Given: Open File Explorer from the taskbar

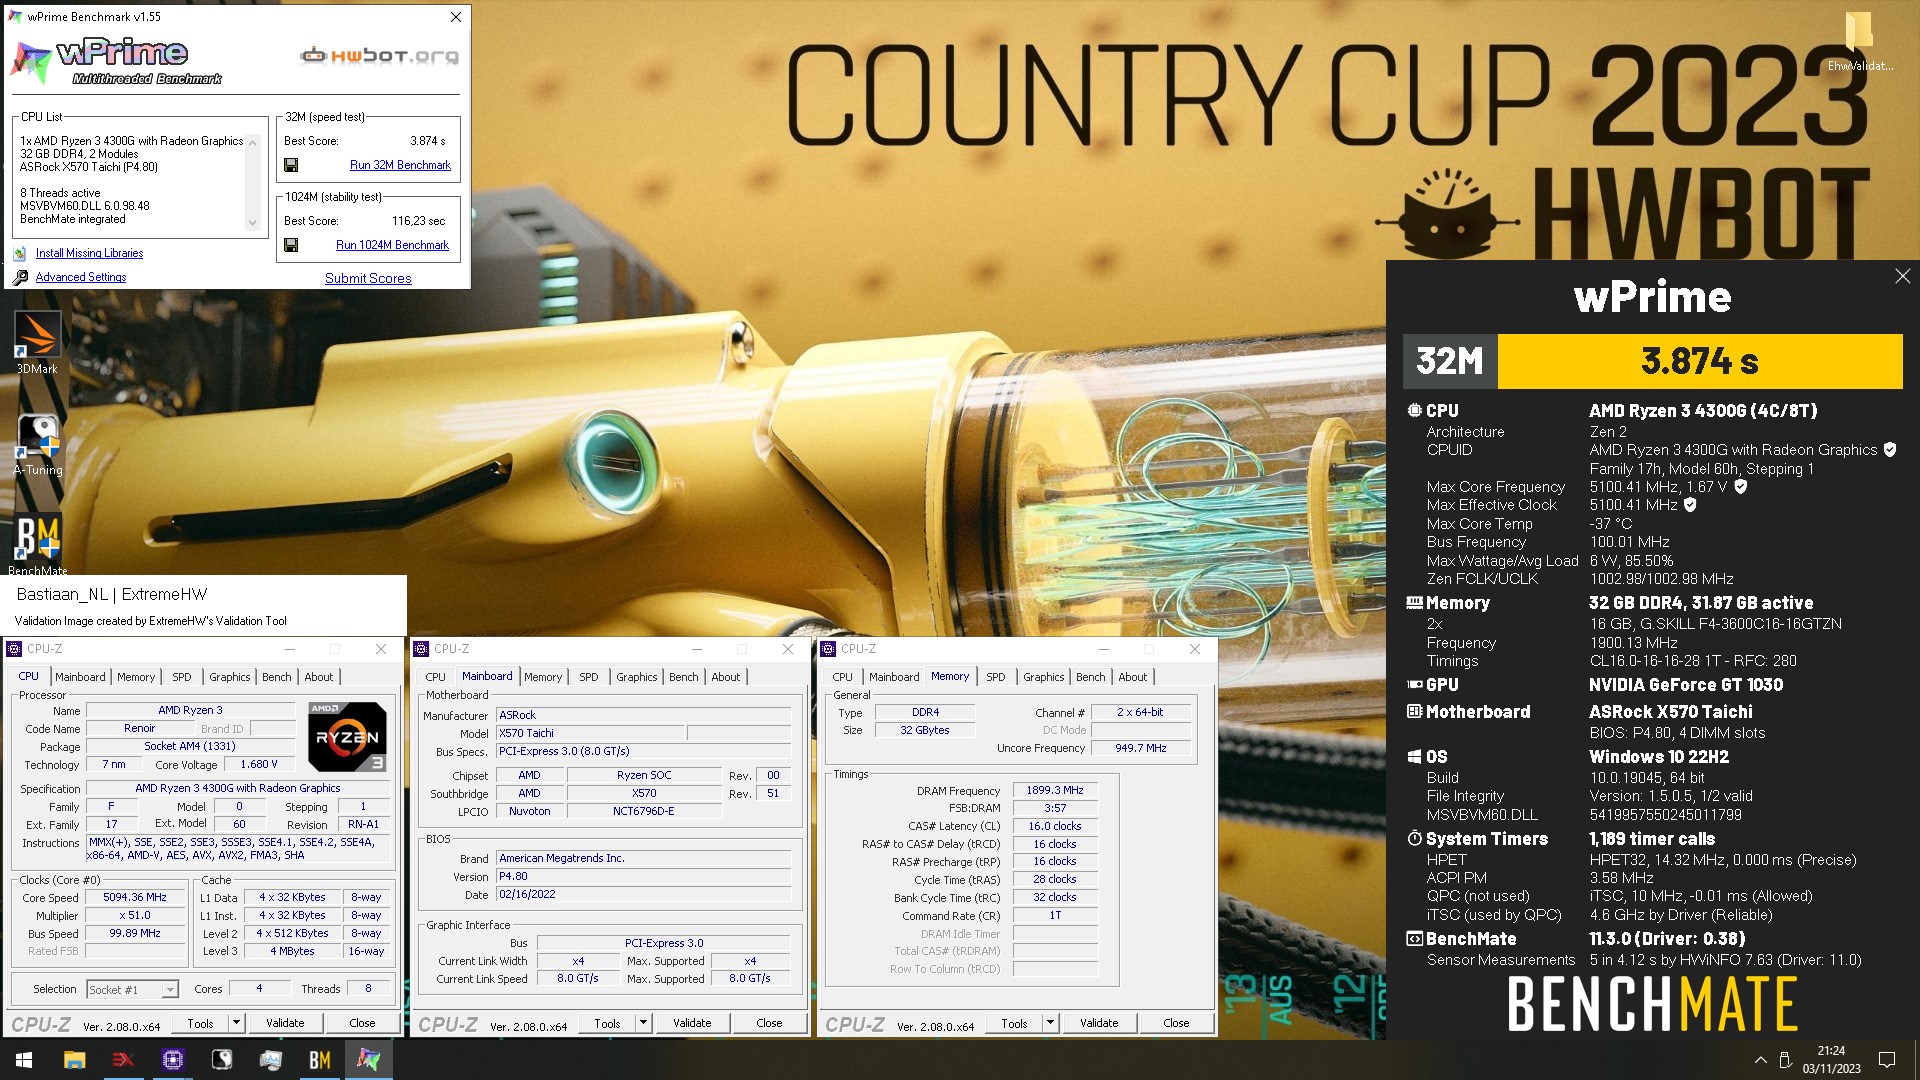Looking at the screenshot, I should click(74, 1060).
